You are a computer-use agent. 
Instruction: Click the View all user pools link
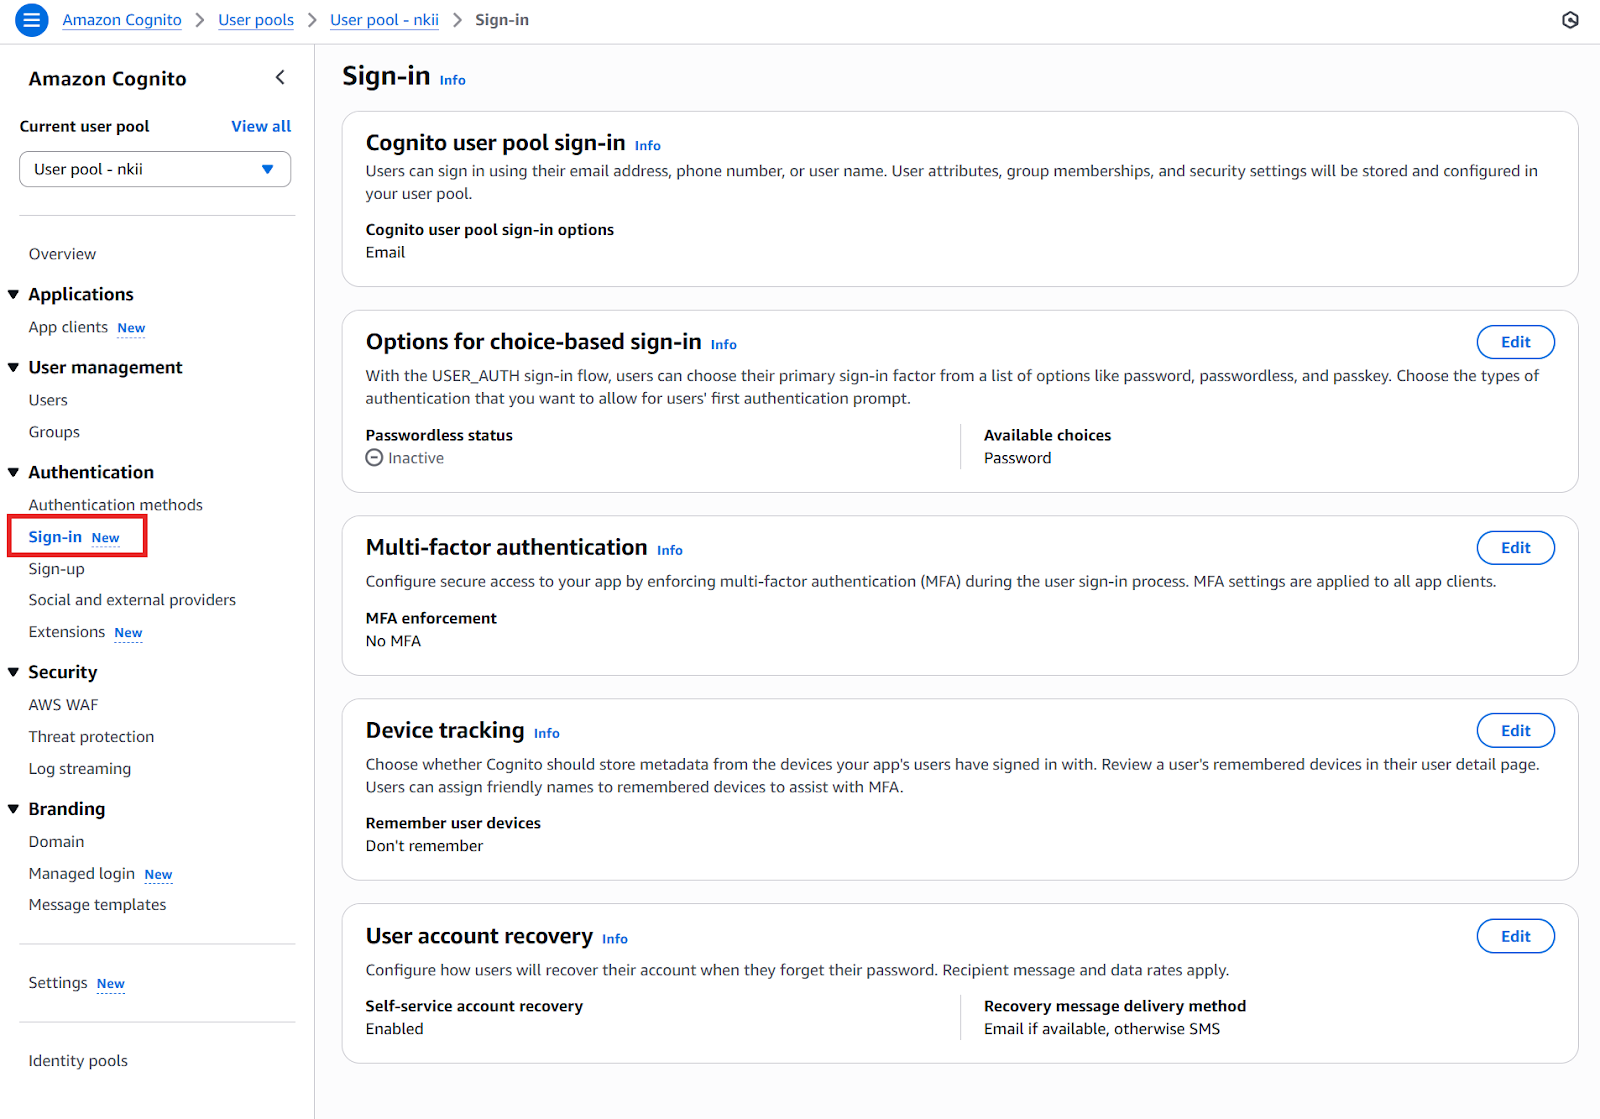click(x=261, y=125)
